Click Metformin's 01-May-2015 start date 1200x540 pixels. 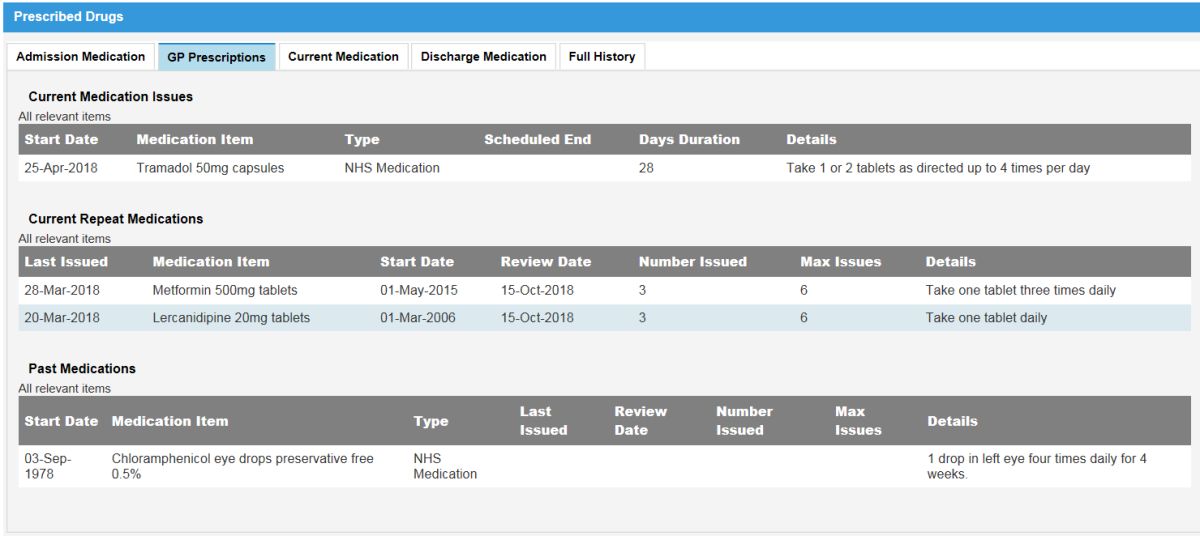point(417,290)
